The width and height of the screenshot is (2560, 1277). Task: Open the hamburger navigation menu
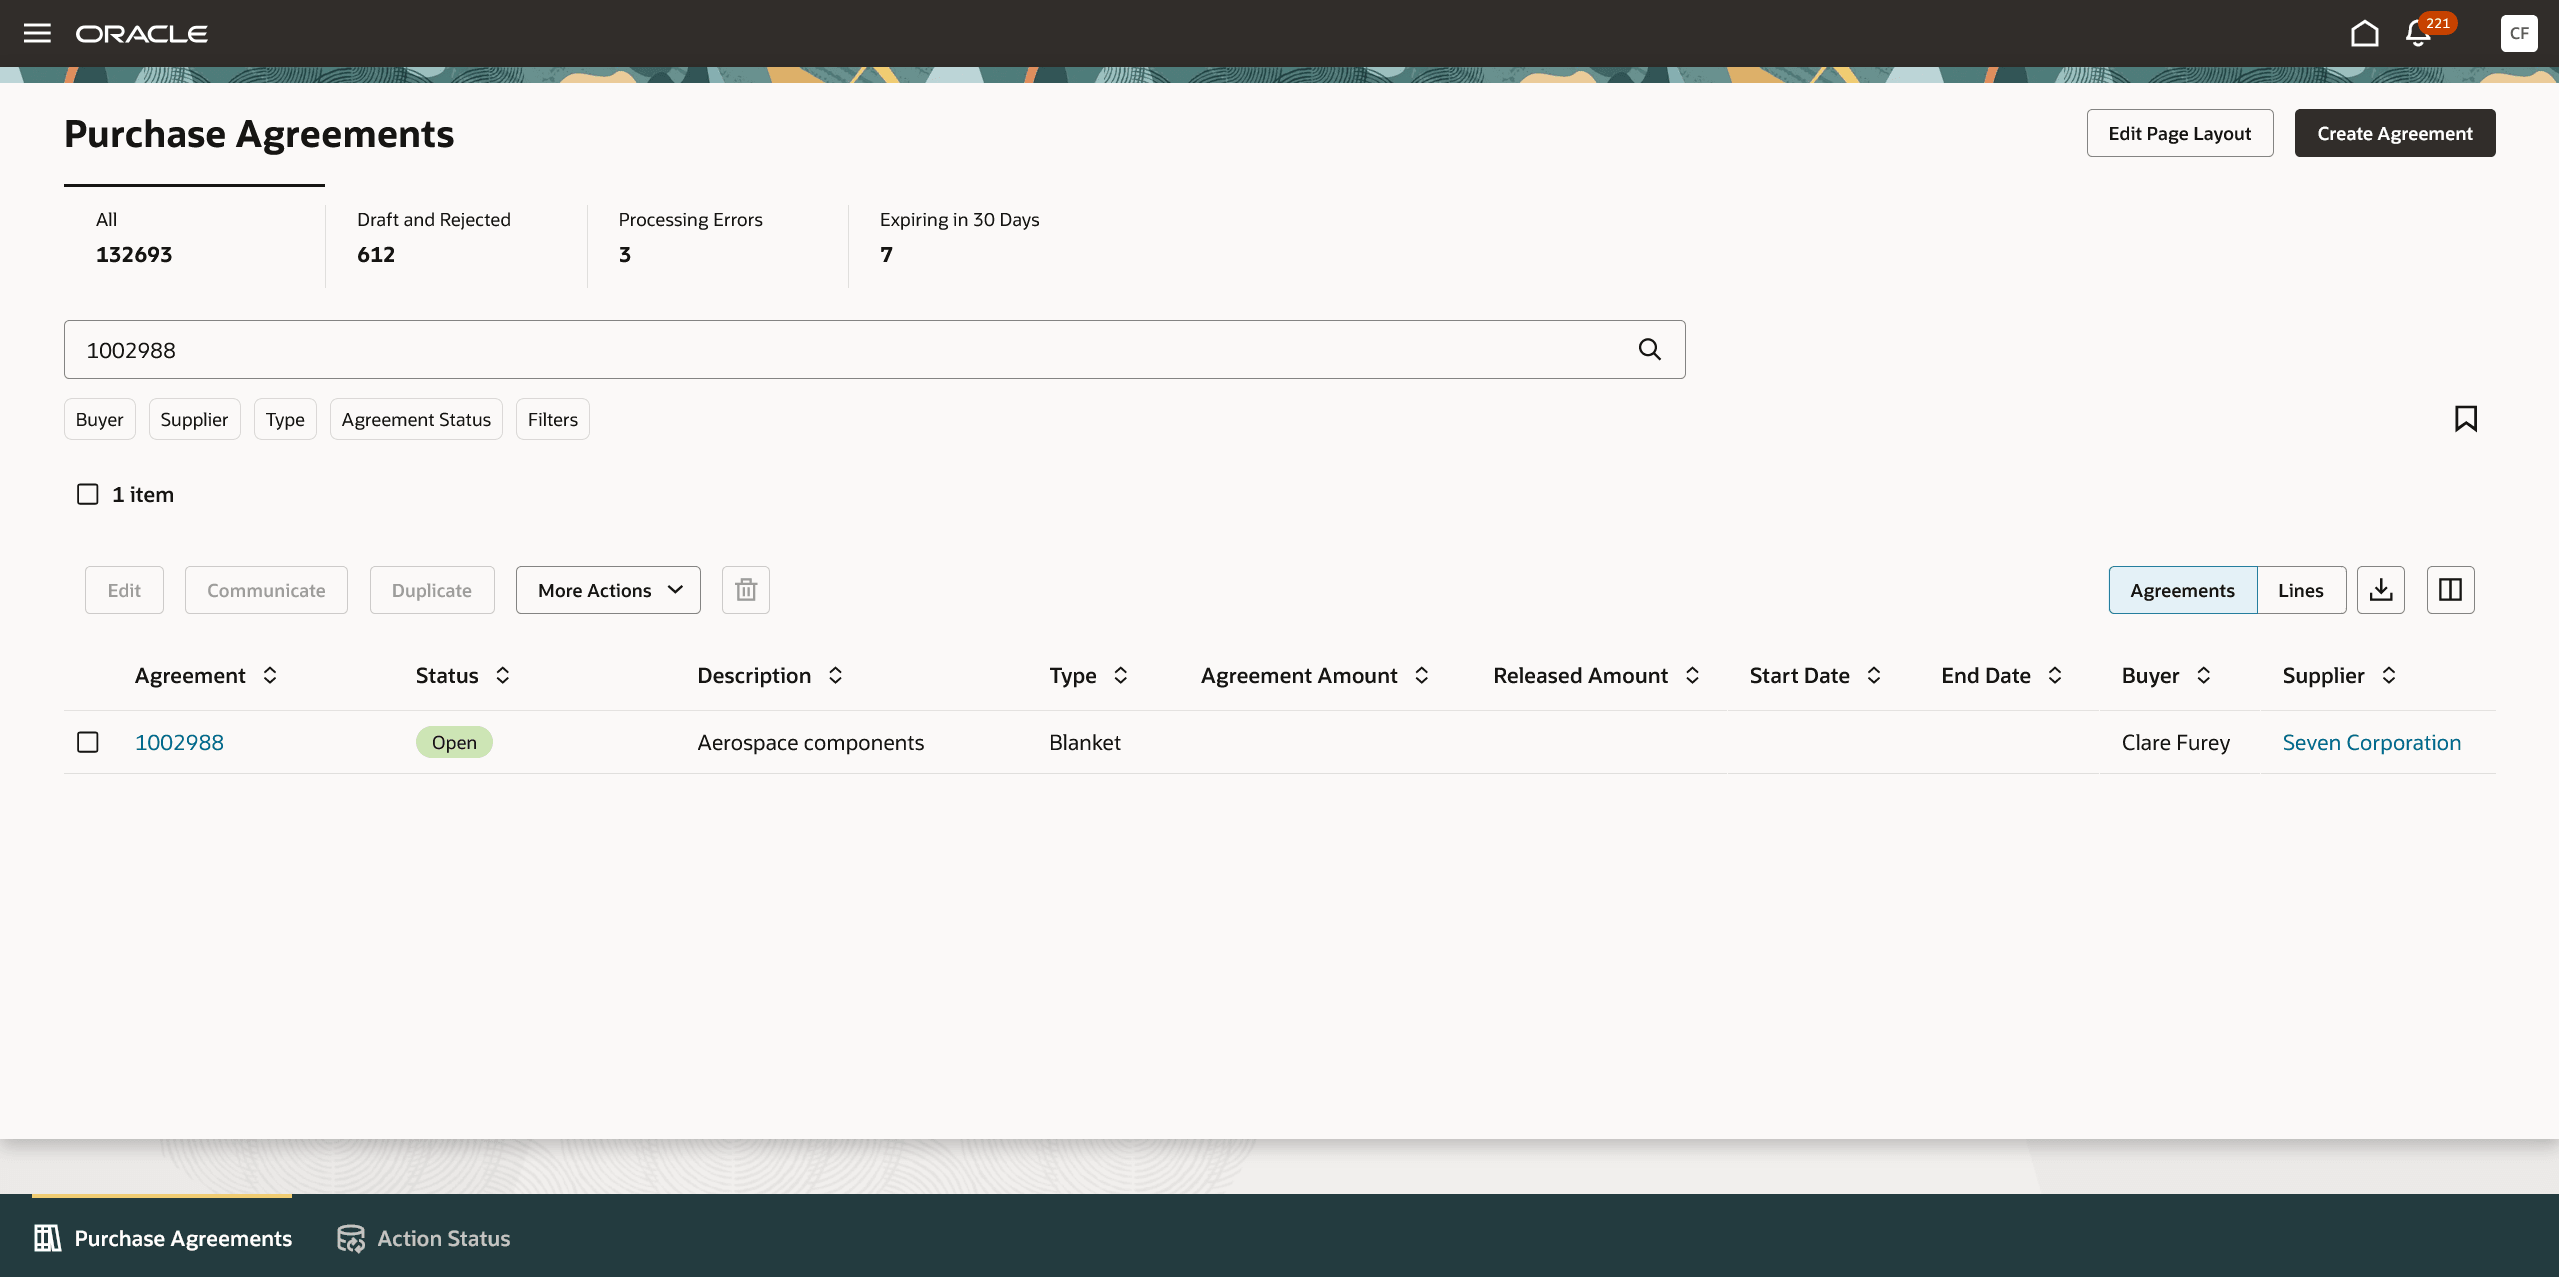coord(37,33)
